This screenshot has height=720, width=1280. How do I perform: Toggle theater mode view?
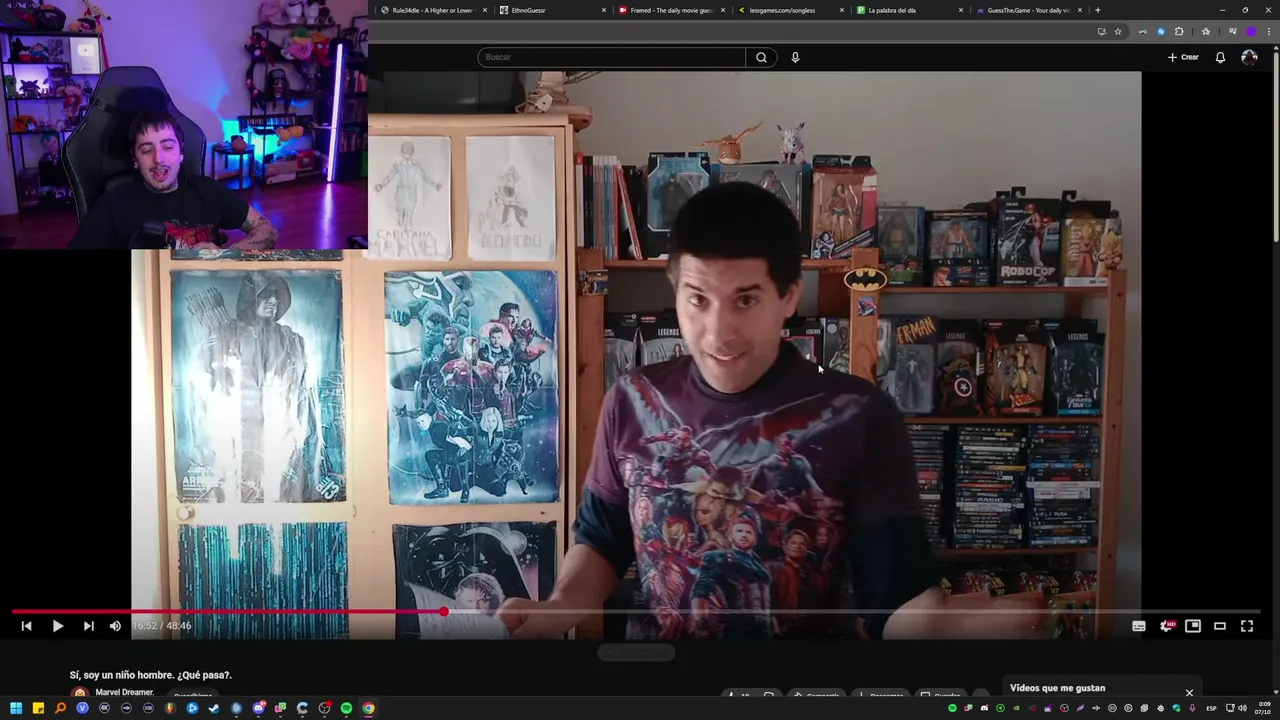click(1220, 626)
